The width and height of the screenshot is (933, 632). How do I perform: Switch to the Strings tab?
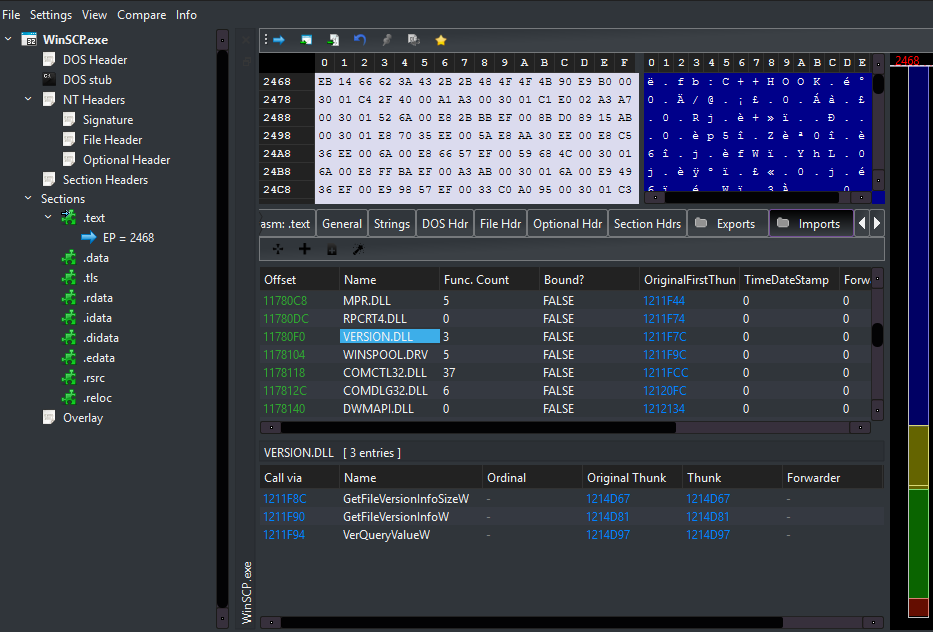[x=392, y=224]
